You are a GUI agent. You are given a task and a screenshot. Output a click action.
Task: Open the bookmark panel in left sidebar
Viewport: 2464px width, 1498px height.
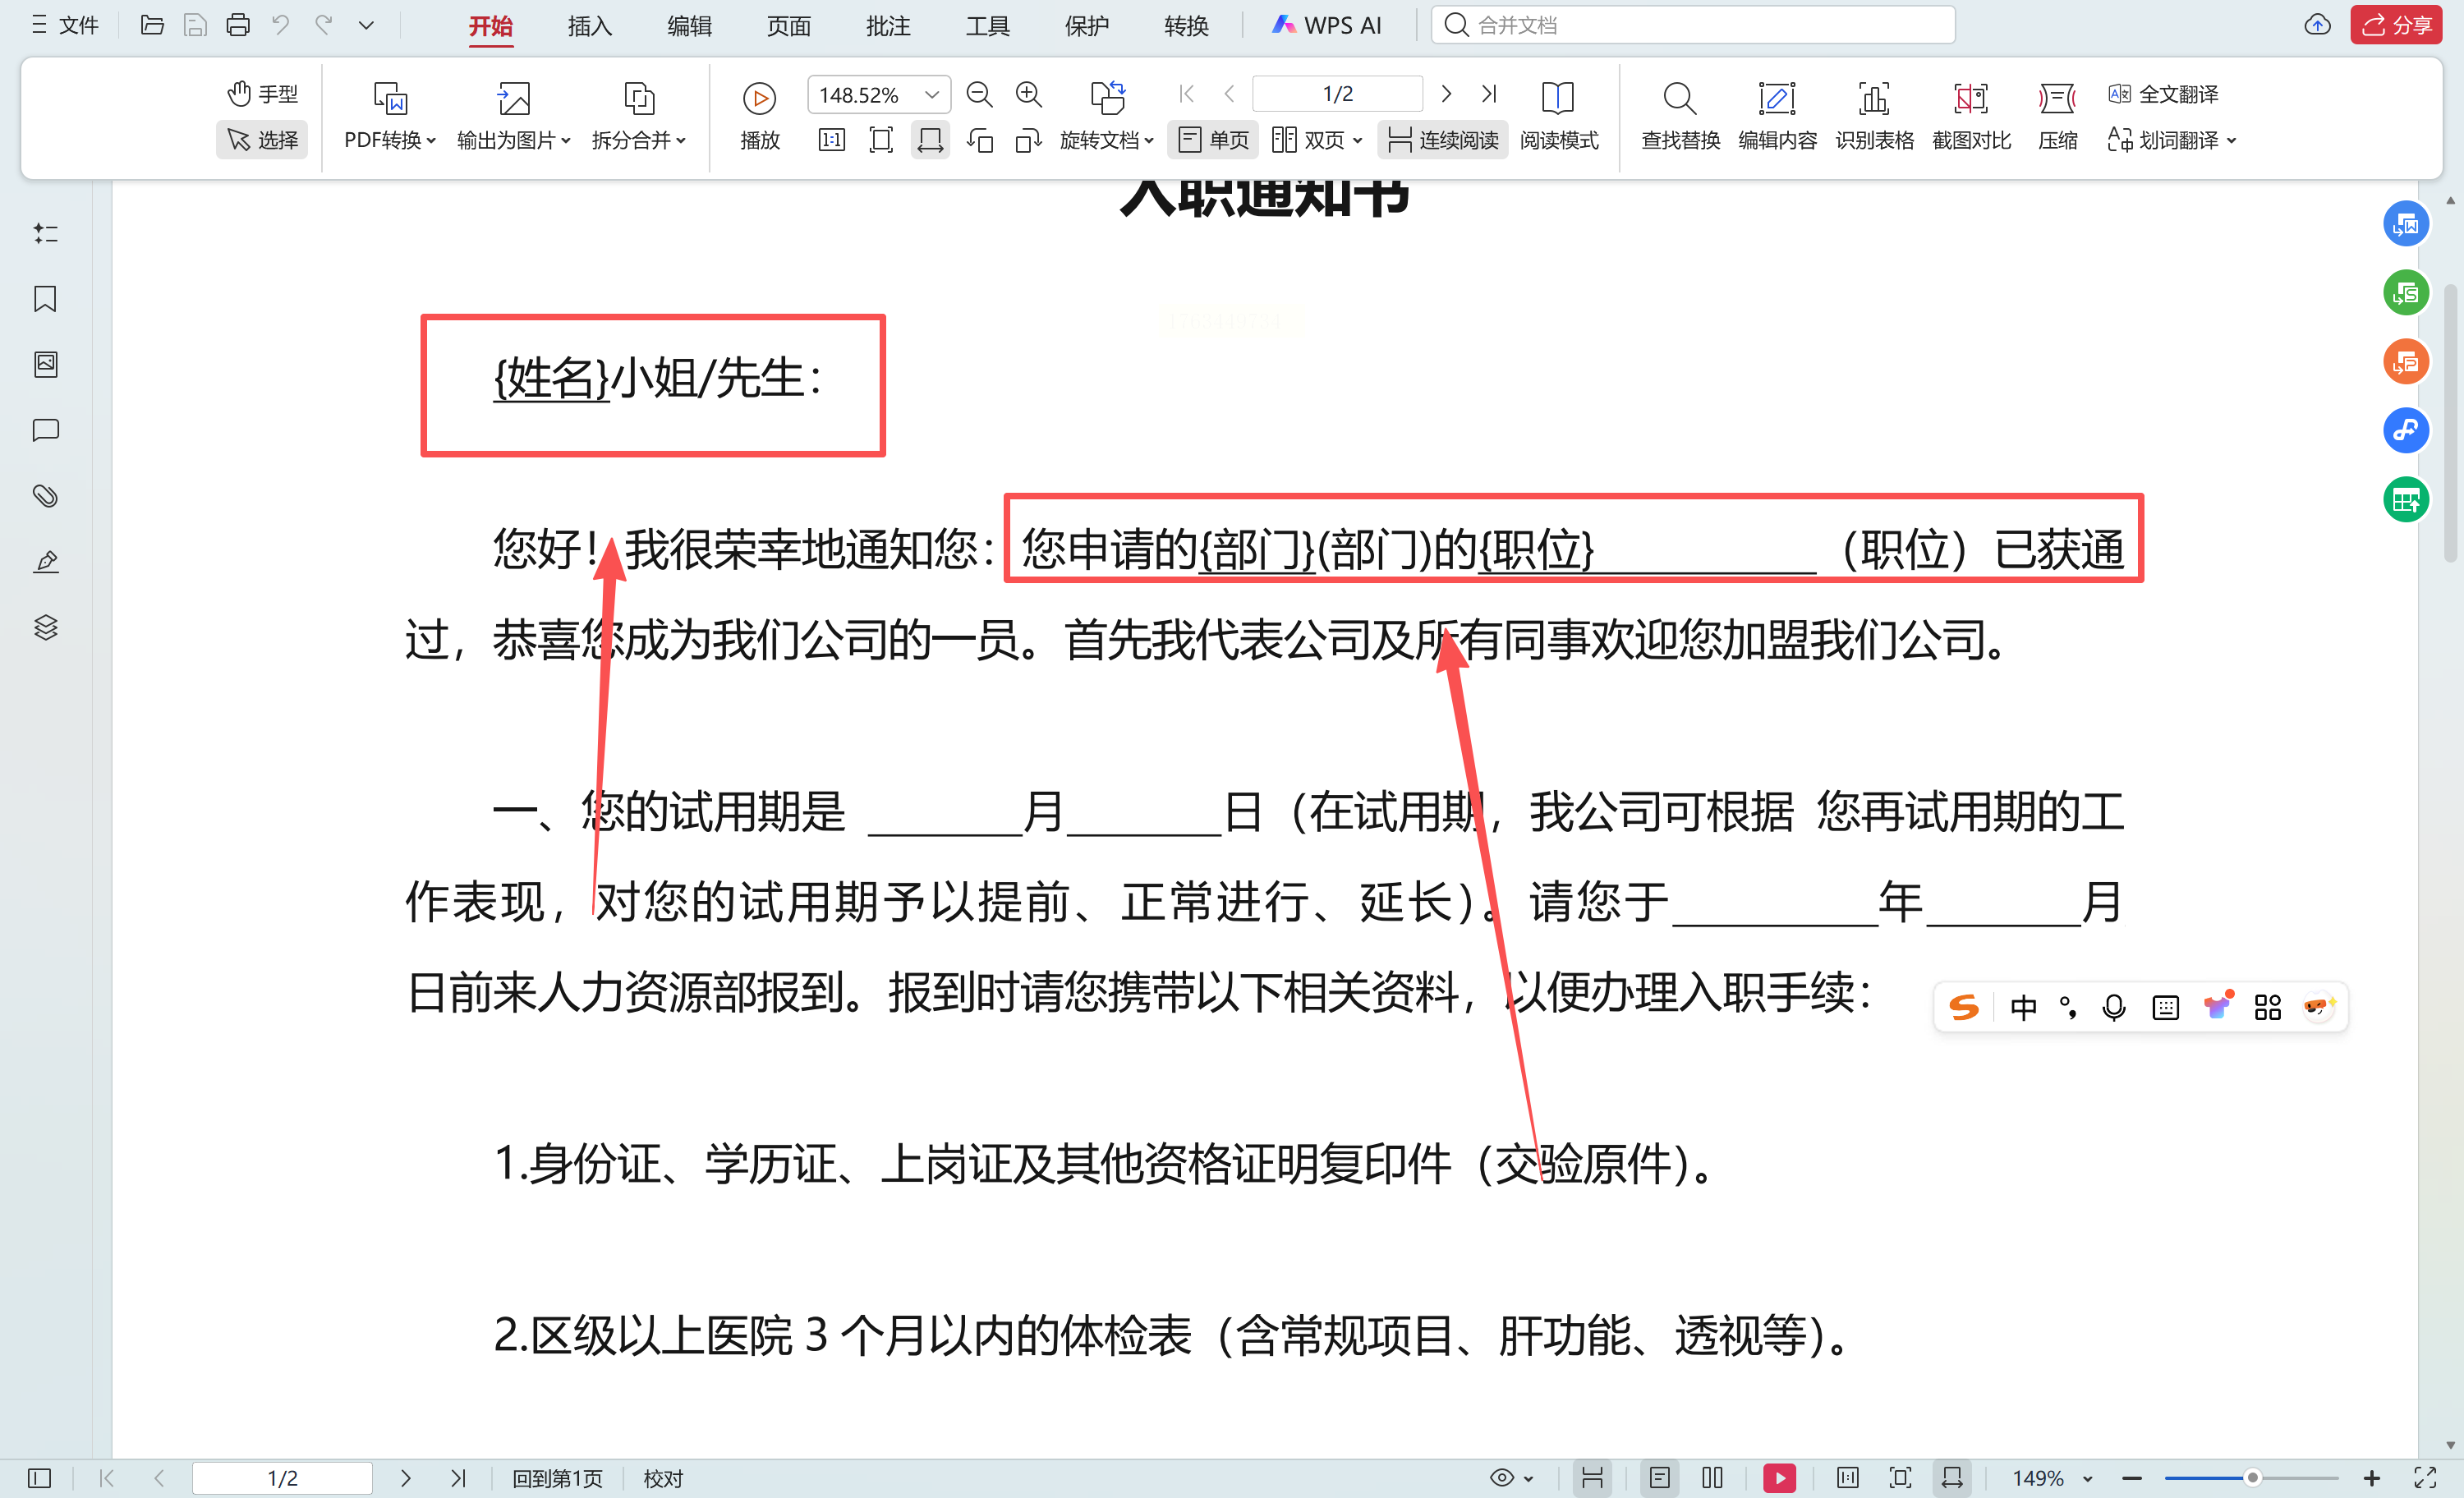(x=45, y=299)
